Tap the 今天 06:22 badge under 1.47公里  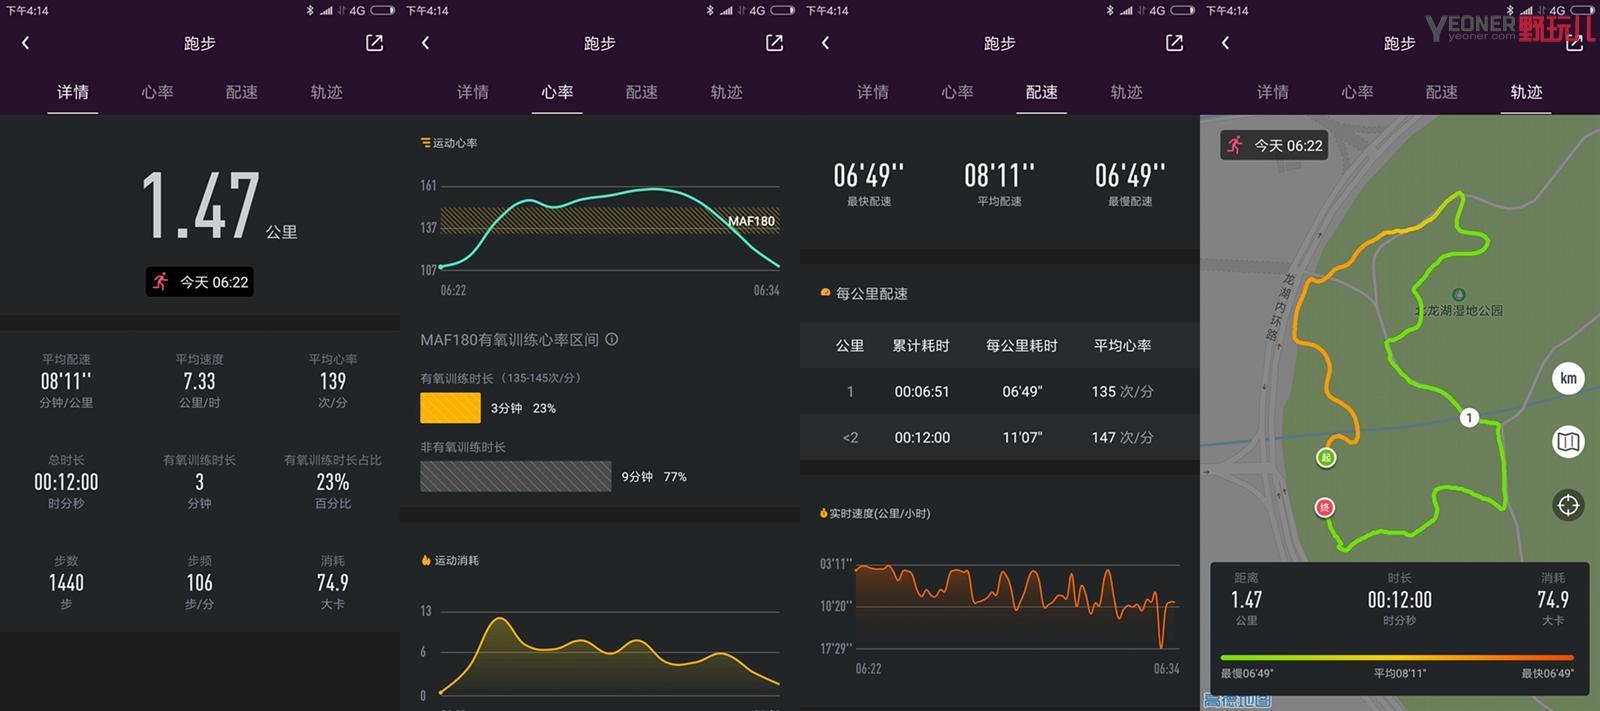[200, 282]
